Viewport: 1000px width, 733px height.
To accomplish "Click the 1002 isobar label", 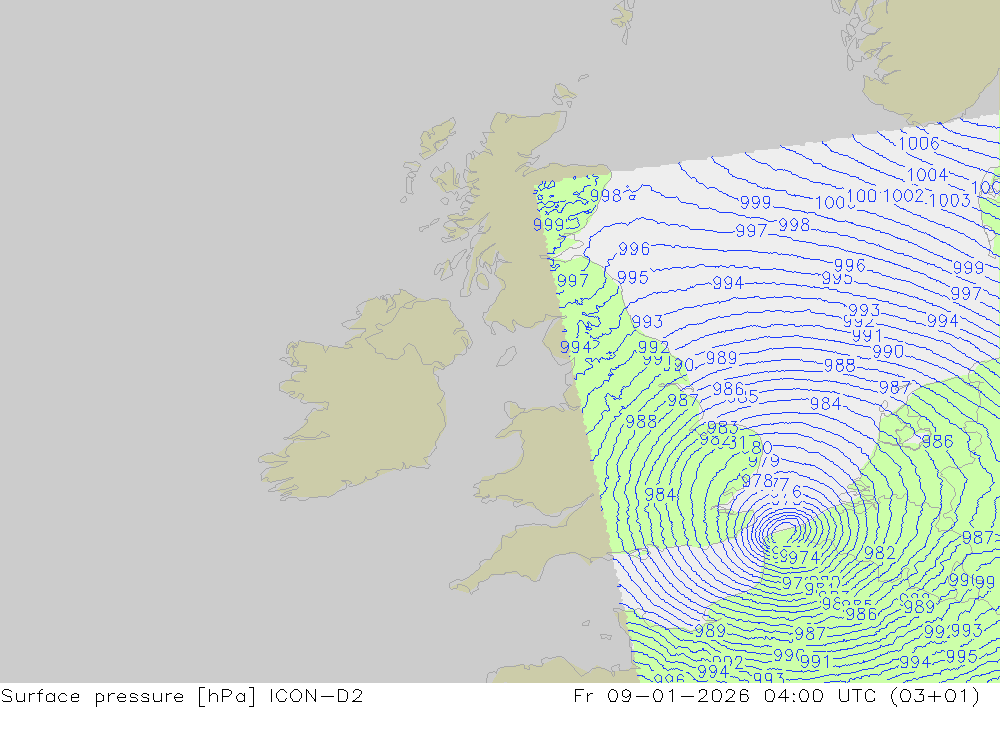I will (x=904, y=196).
